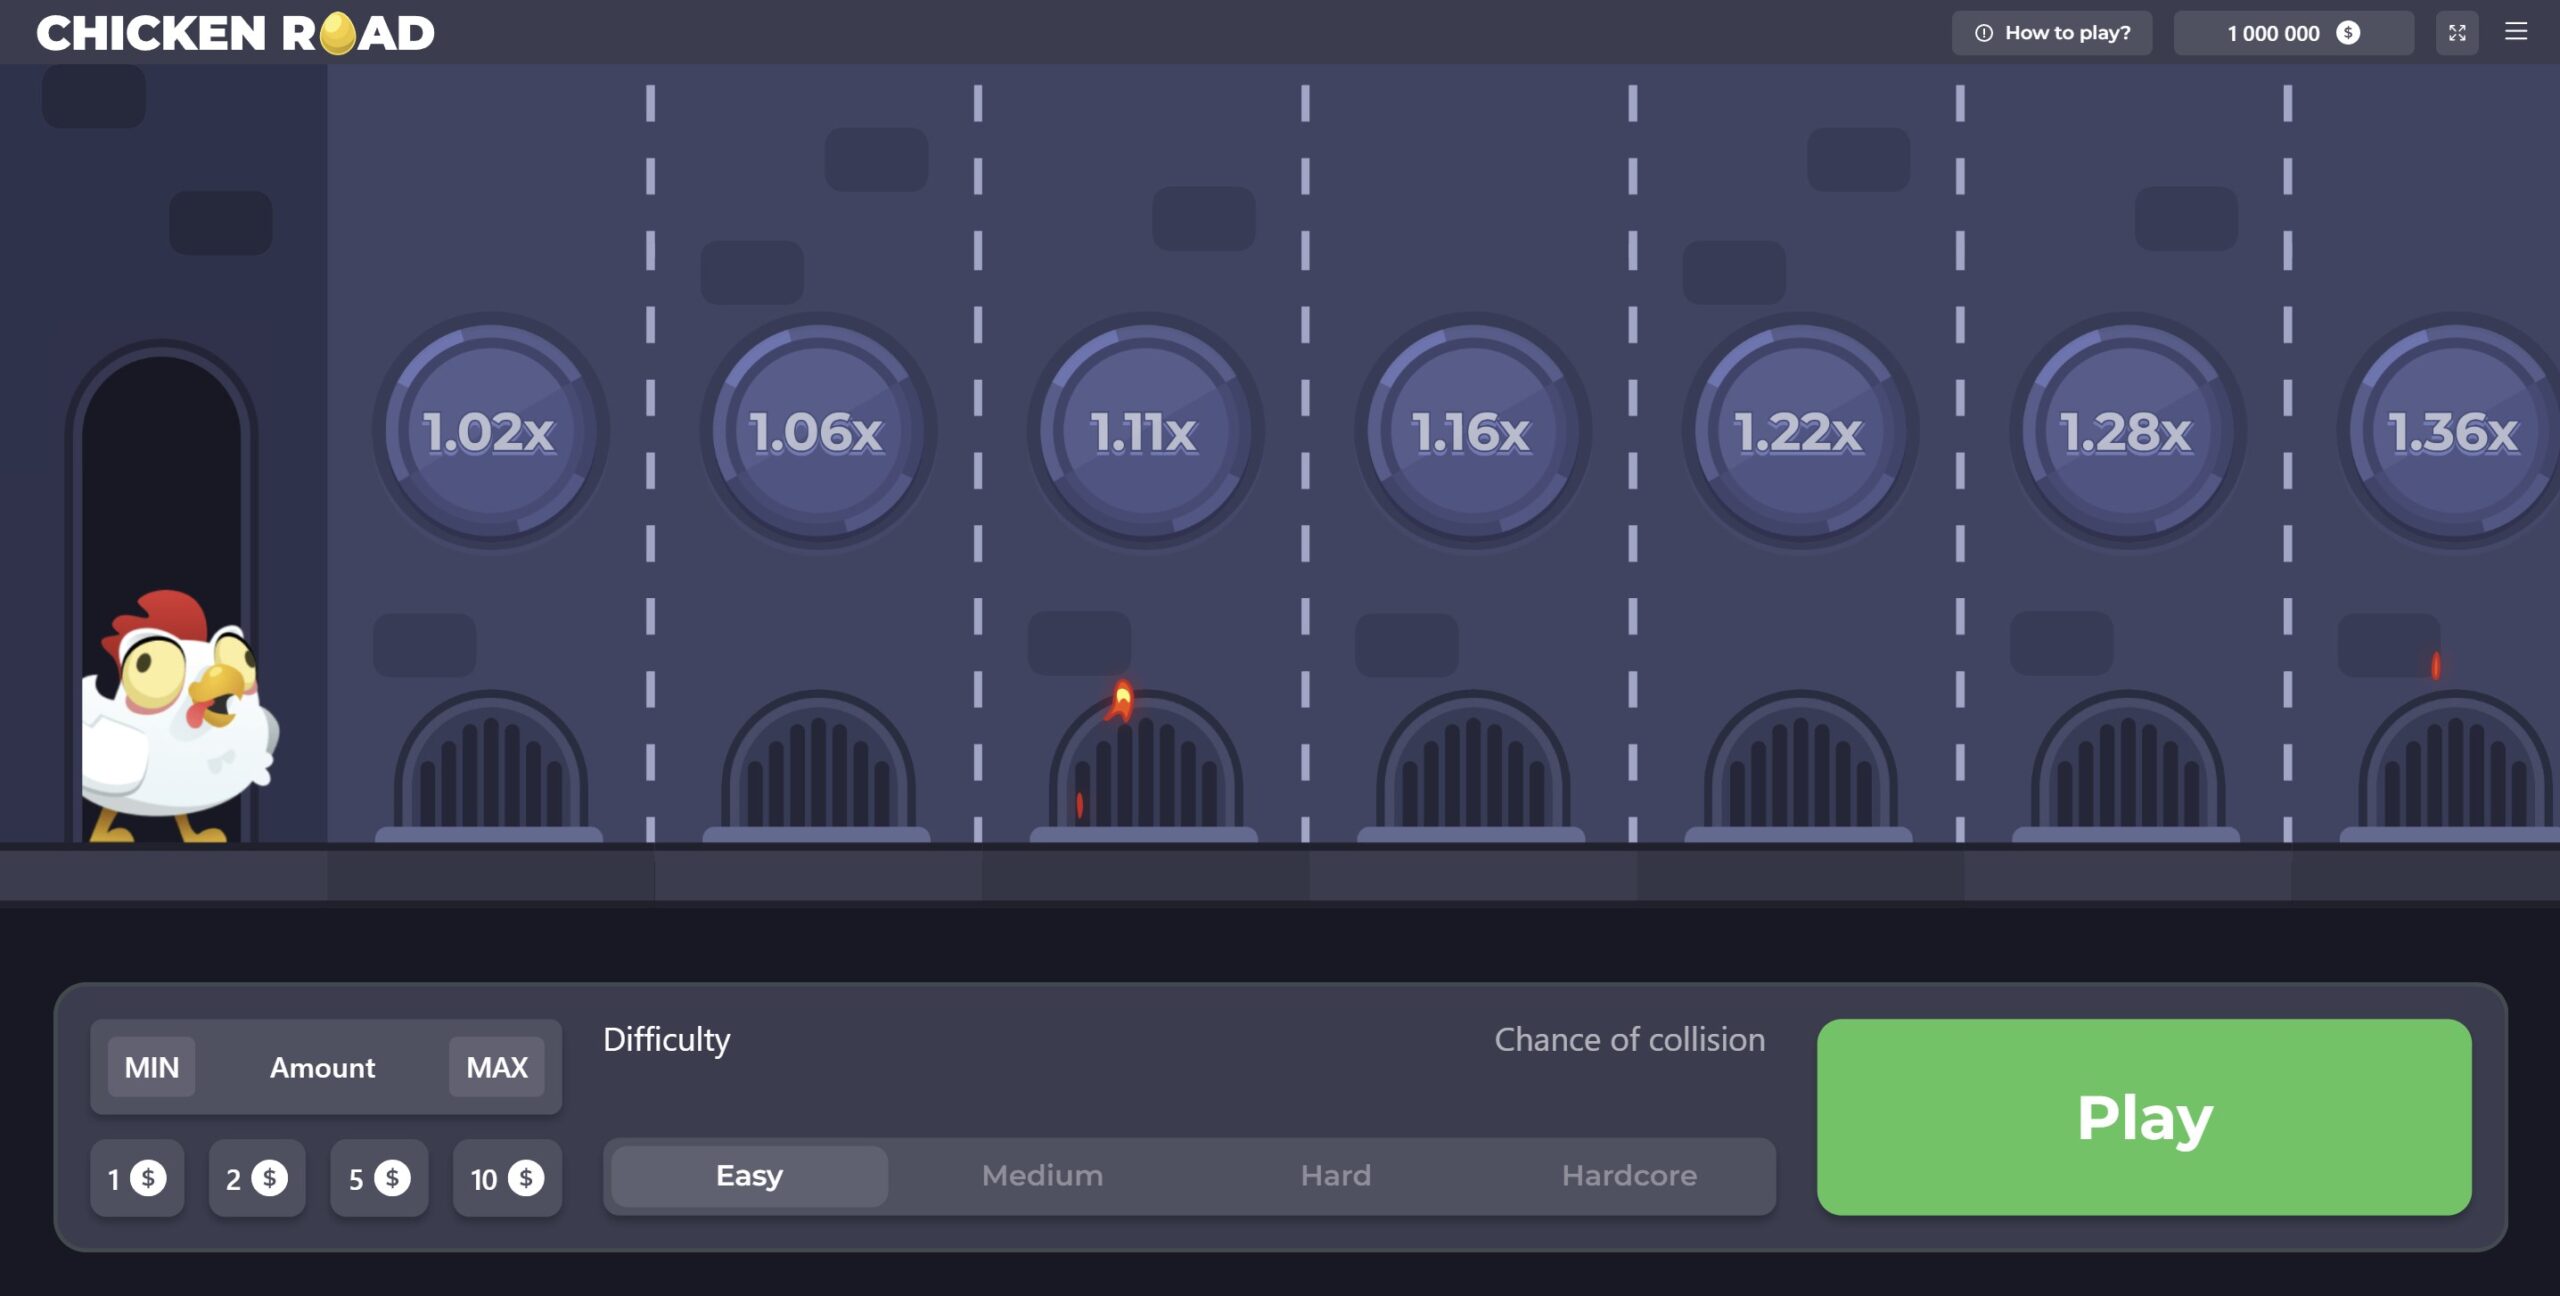Choose the 5 dollar bet chip
This screenshot has width=2560, height=1296.
pyautogui.click(x=378, y=1178)
